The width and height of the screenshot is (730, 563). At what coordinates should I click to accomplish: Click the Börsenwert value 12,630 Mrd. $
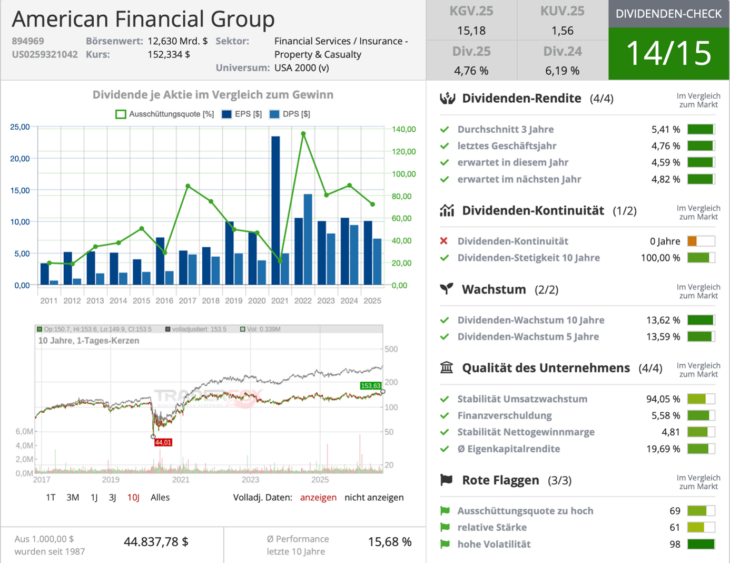click(x=177, y=41)
